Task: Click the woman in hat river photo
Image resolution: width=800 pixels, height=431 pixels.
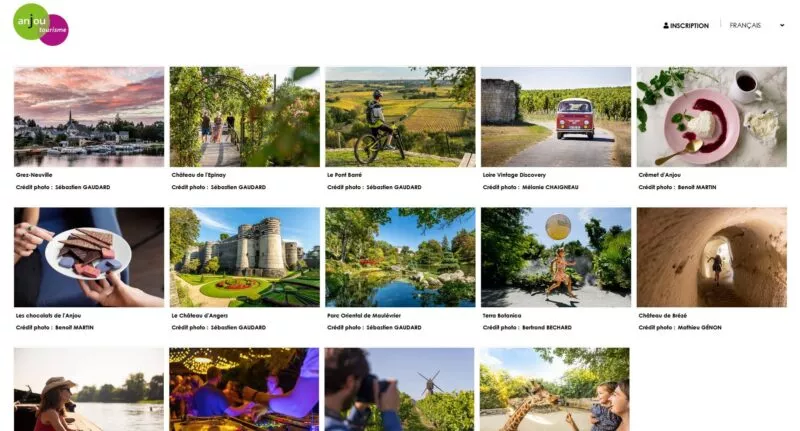Action: point(89,390)
